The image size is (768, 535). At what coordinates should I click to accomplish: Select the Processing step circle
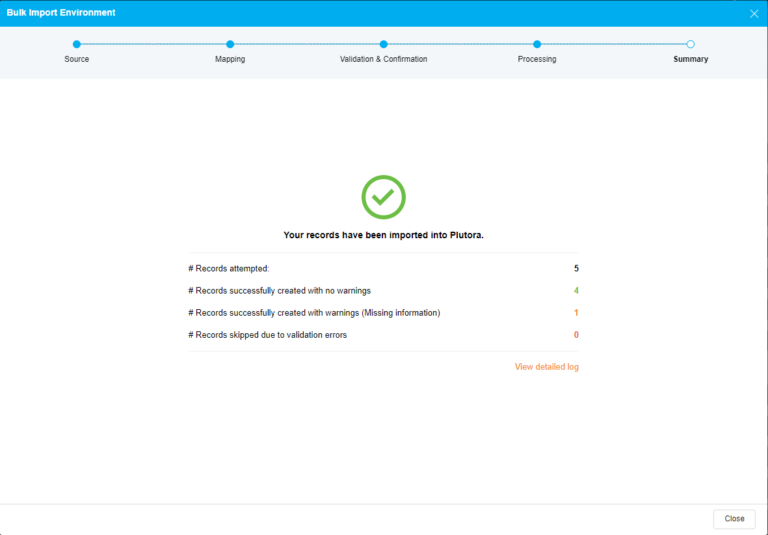point(537,44)
